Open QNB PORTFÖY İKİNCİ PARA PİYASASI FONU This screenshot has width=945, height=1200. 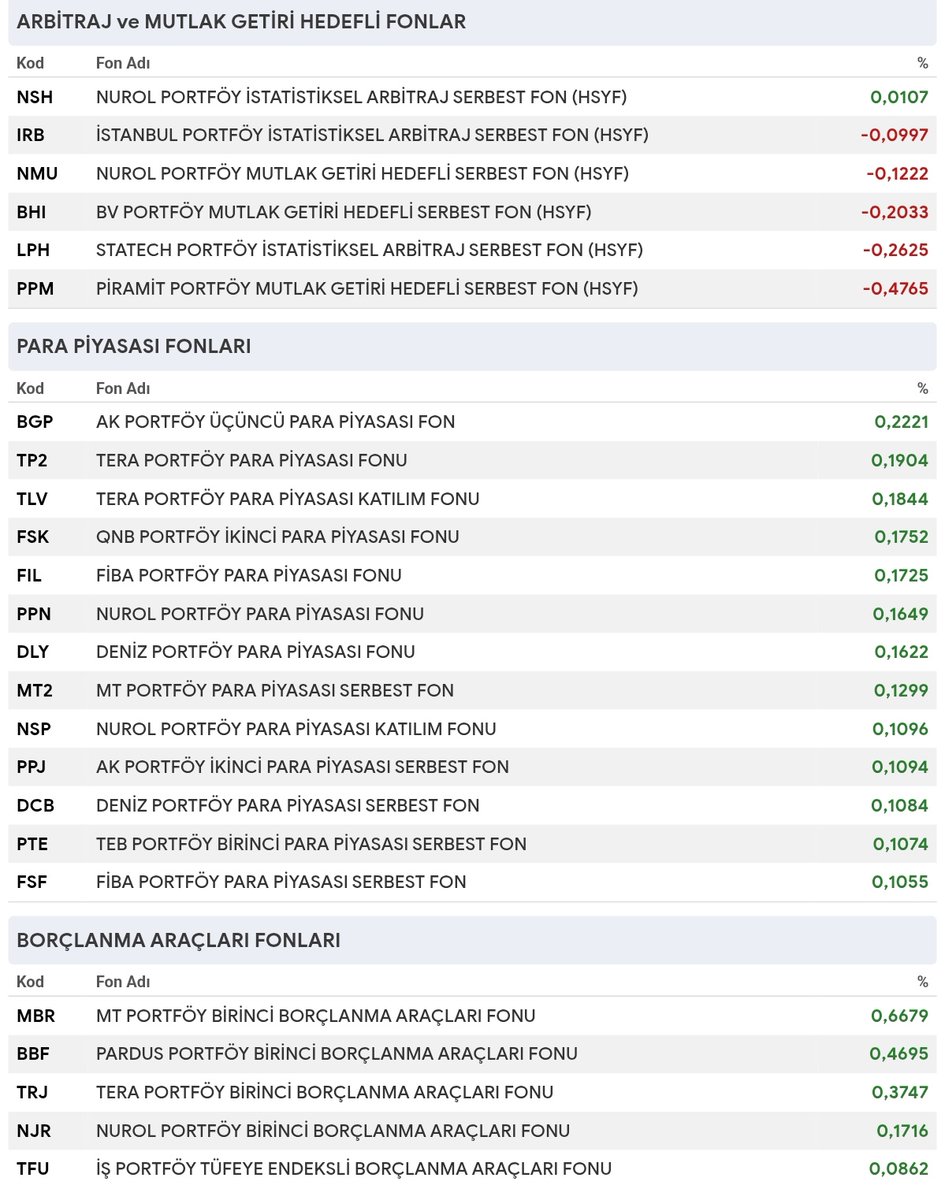278,537
